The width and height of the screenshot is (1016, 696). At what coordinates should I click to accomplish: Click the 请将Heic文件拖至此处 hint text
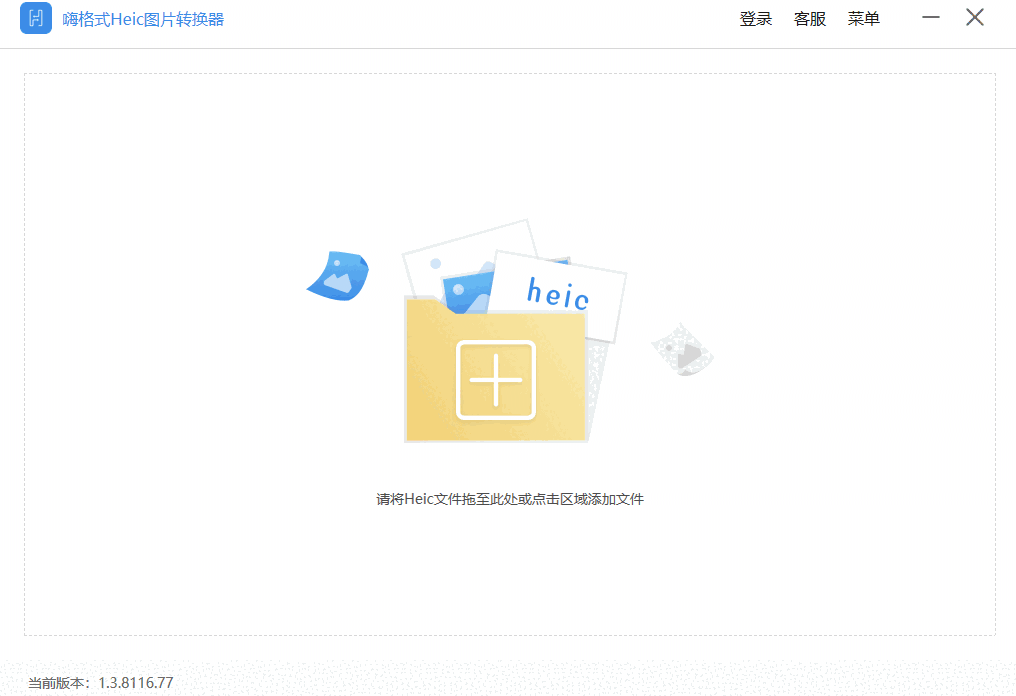[x=510, y=499]
